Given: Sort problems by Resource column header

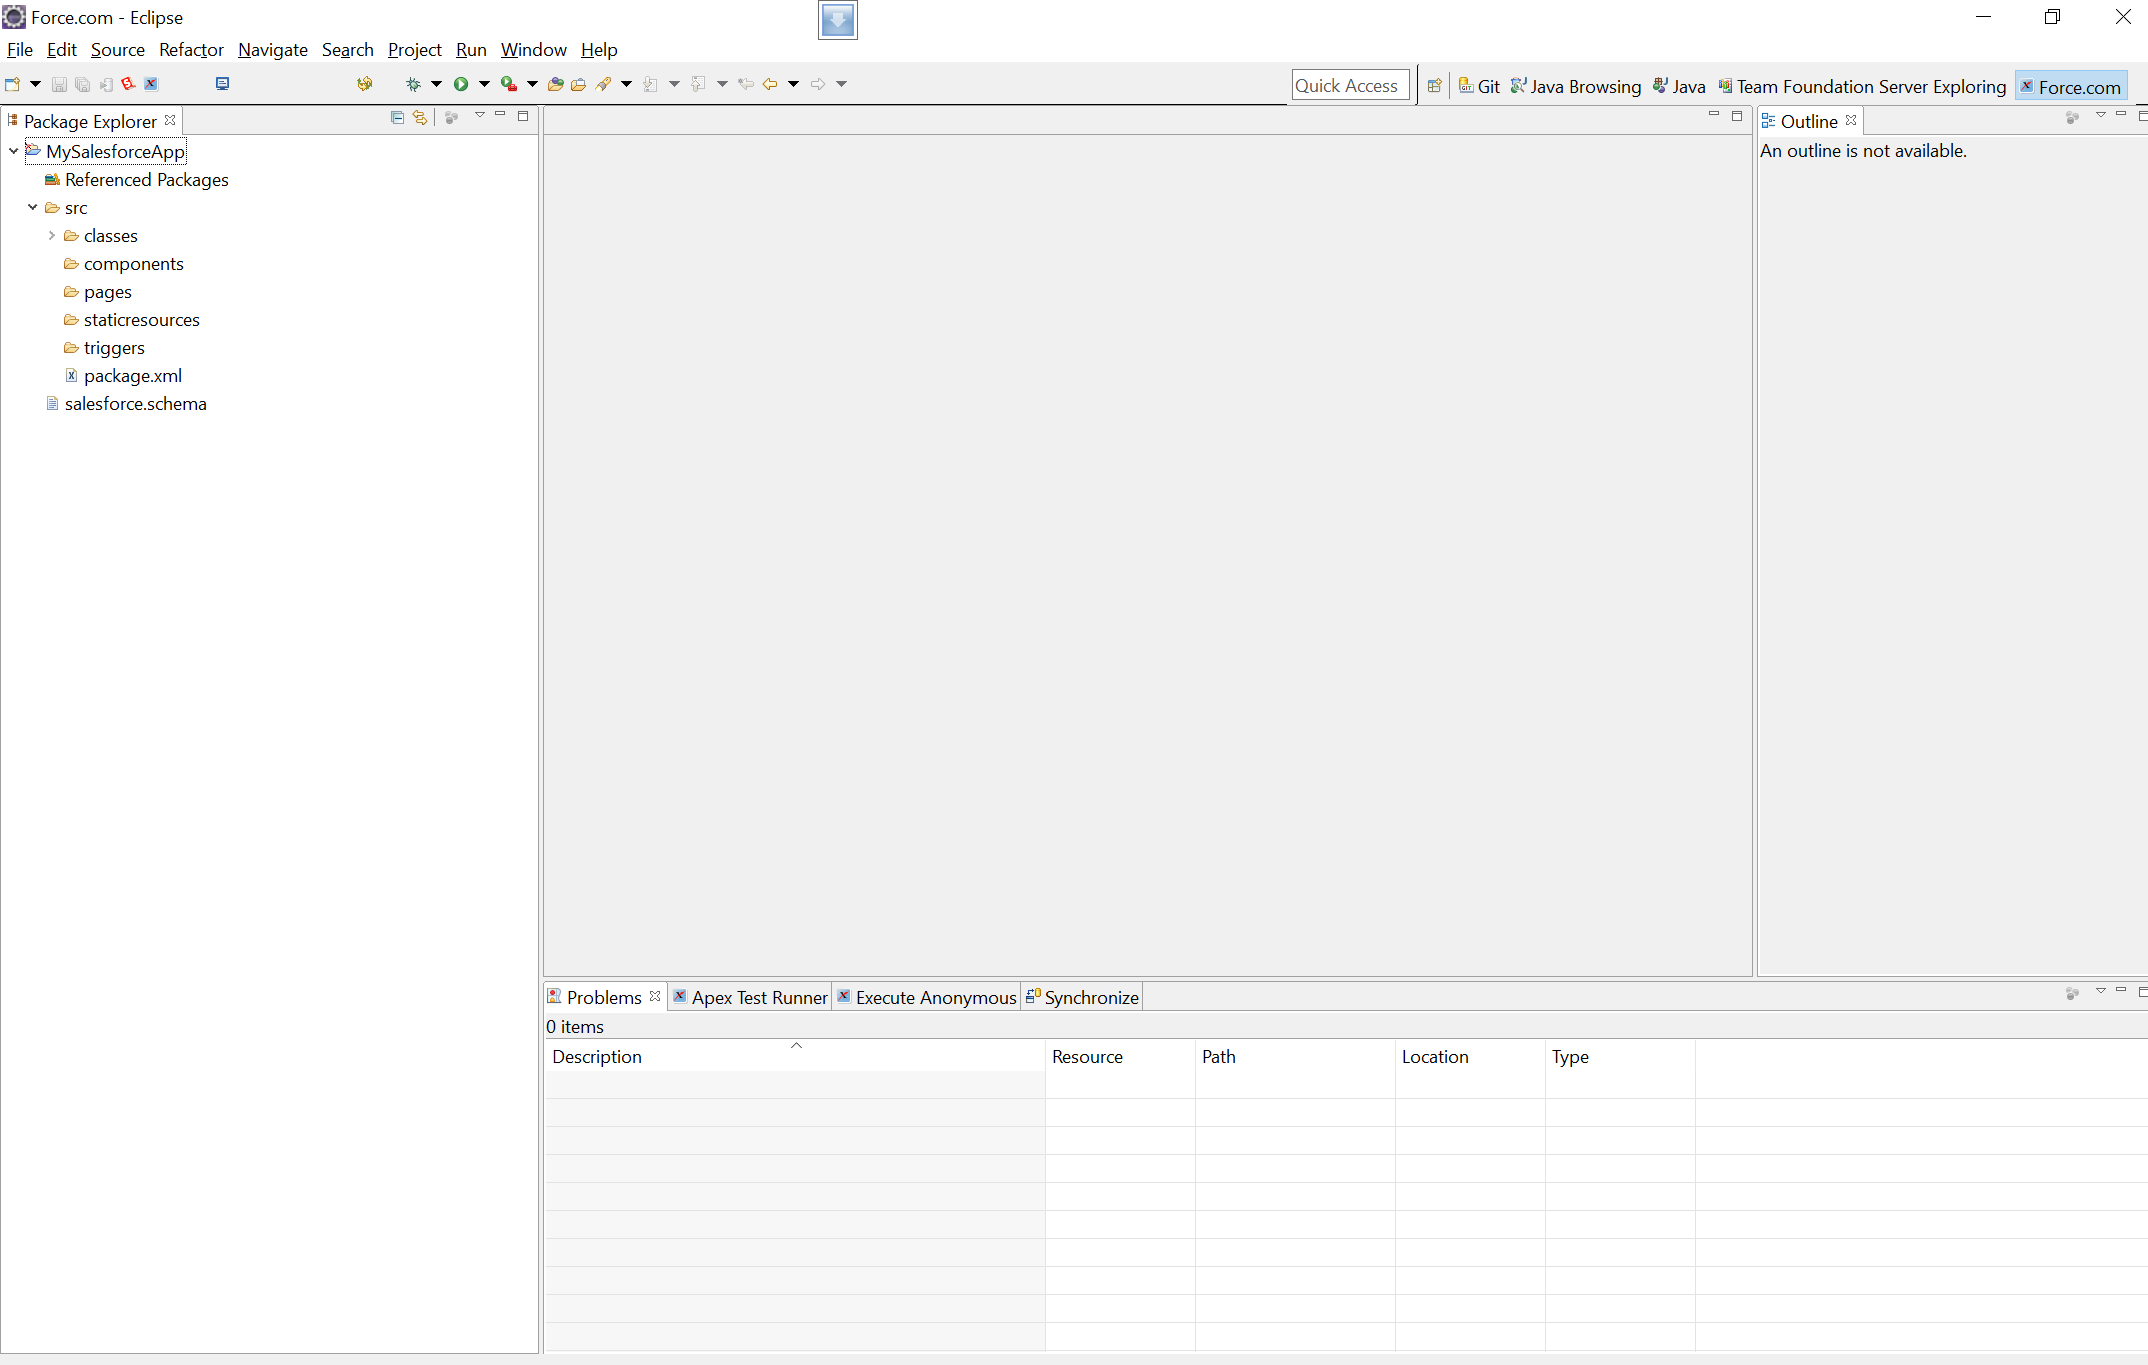Looking at the screenshot, I should pos(1120,1056).
